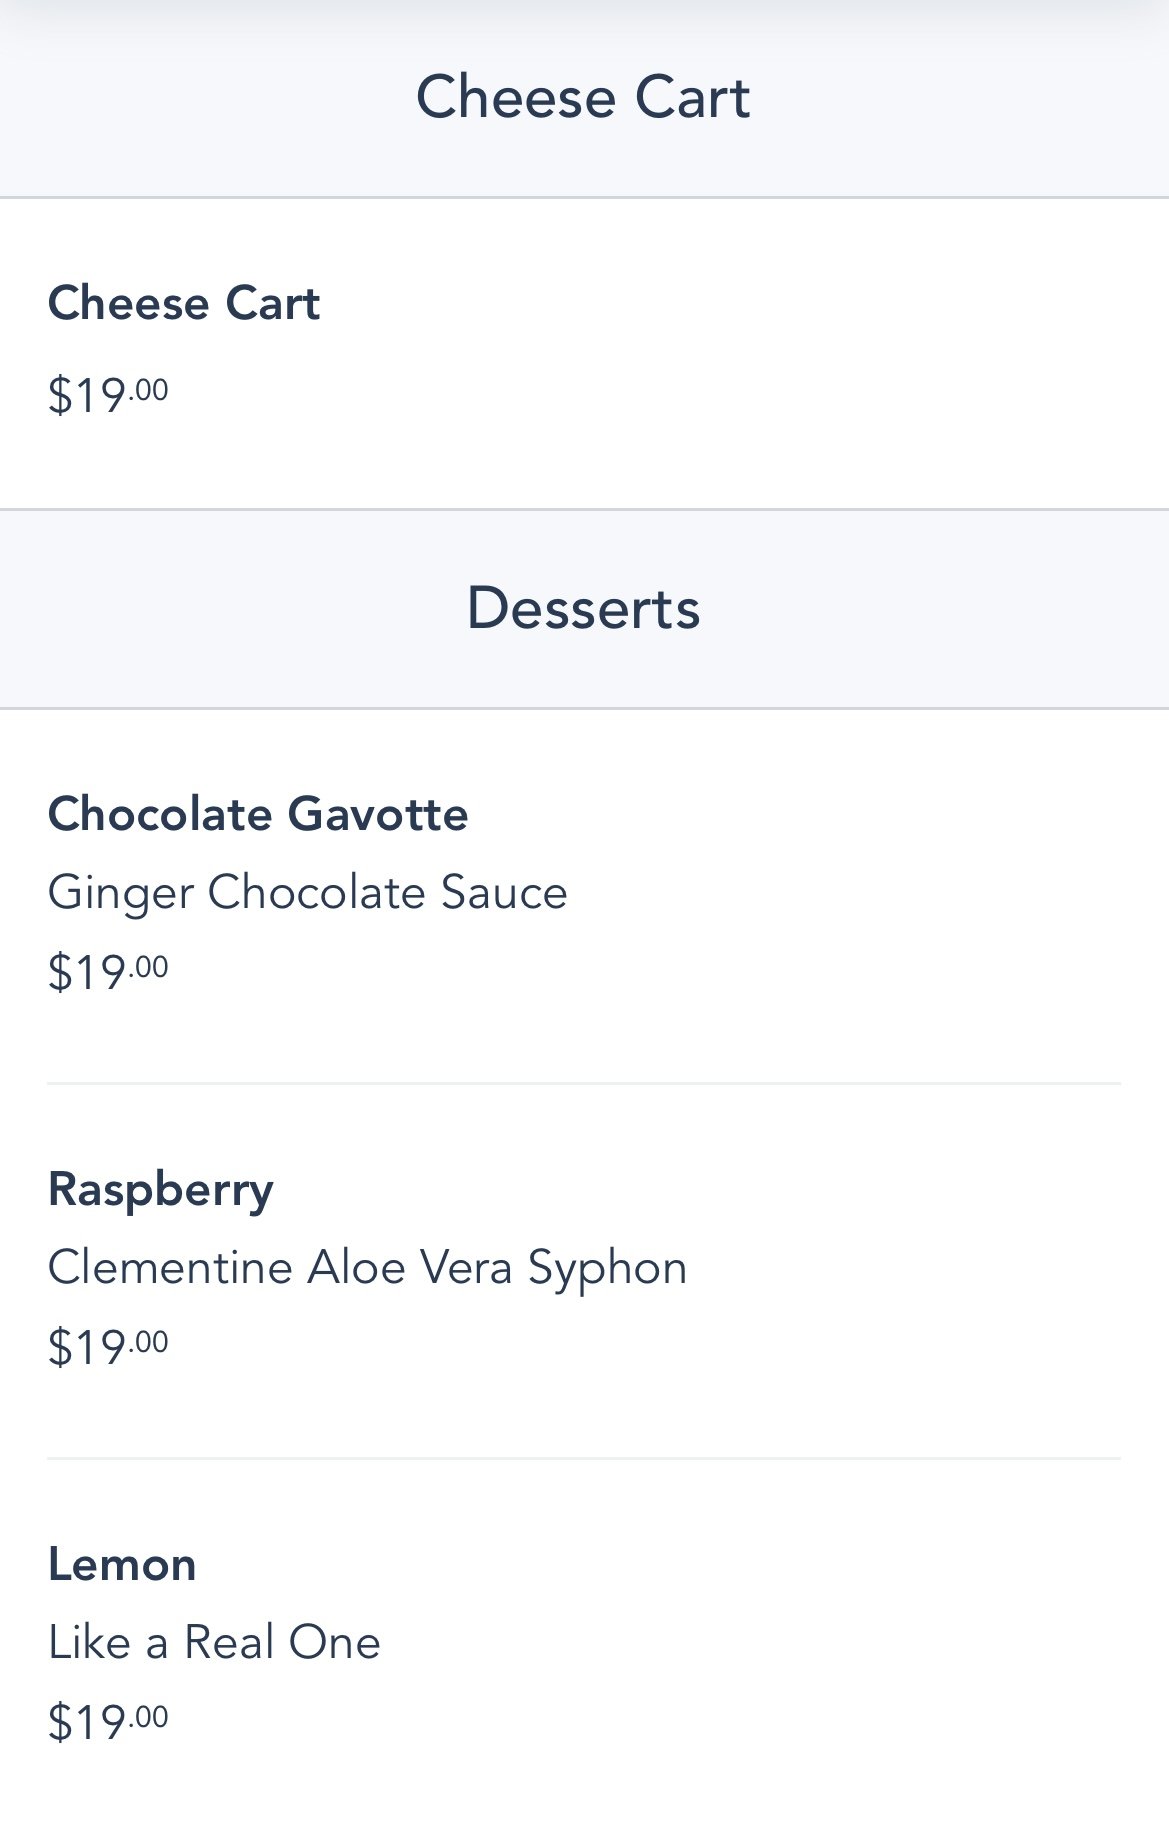The width and height of the screenshot is (1169, 1835).
Task: Tap the shadow strip above Cheese Cart header
Action: pyautogui.click(x=583, y=14)
